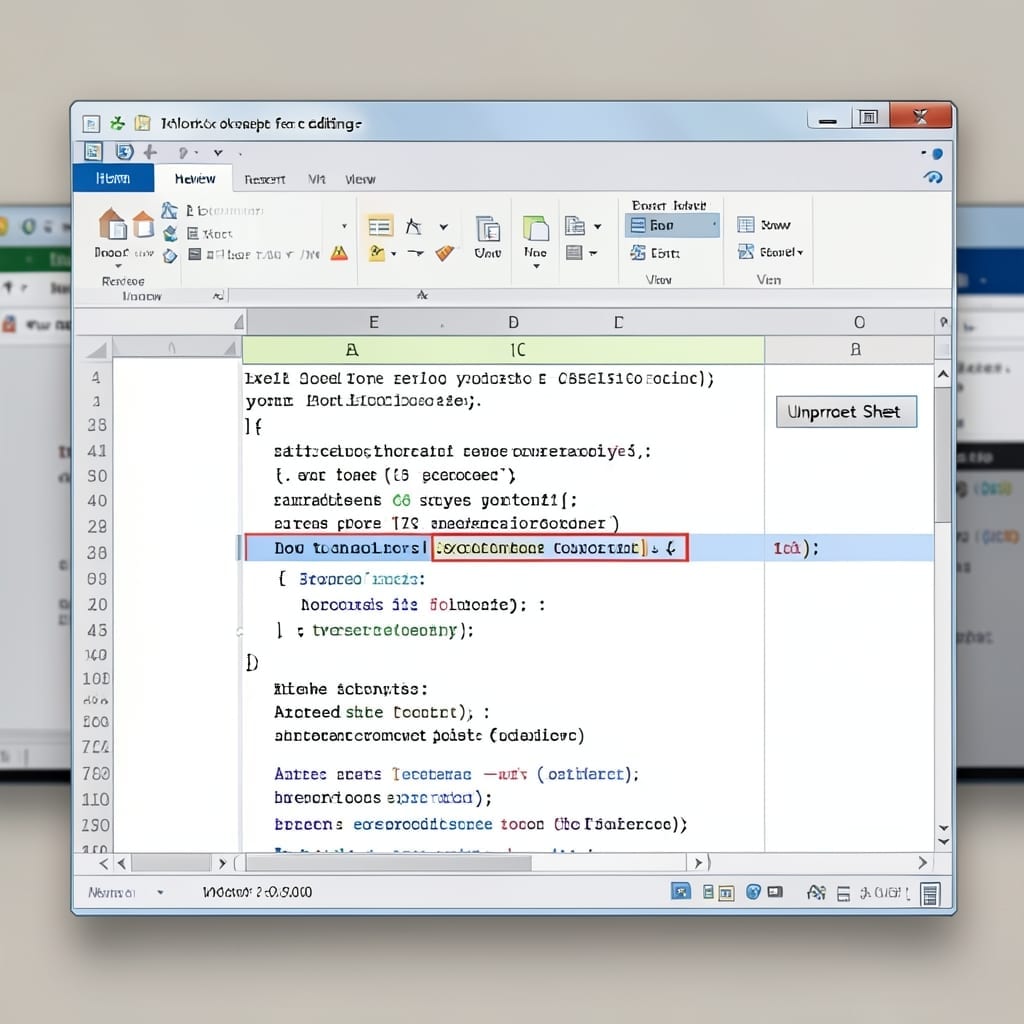Click the select all corner triangle
Viewport: 1024px width, 1024px height.
[x=97, y=350]
